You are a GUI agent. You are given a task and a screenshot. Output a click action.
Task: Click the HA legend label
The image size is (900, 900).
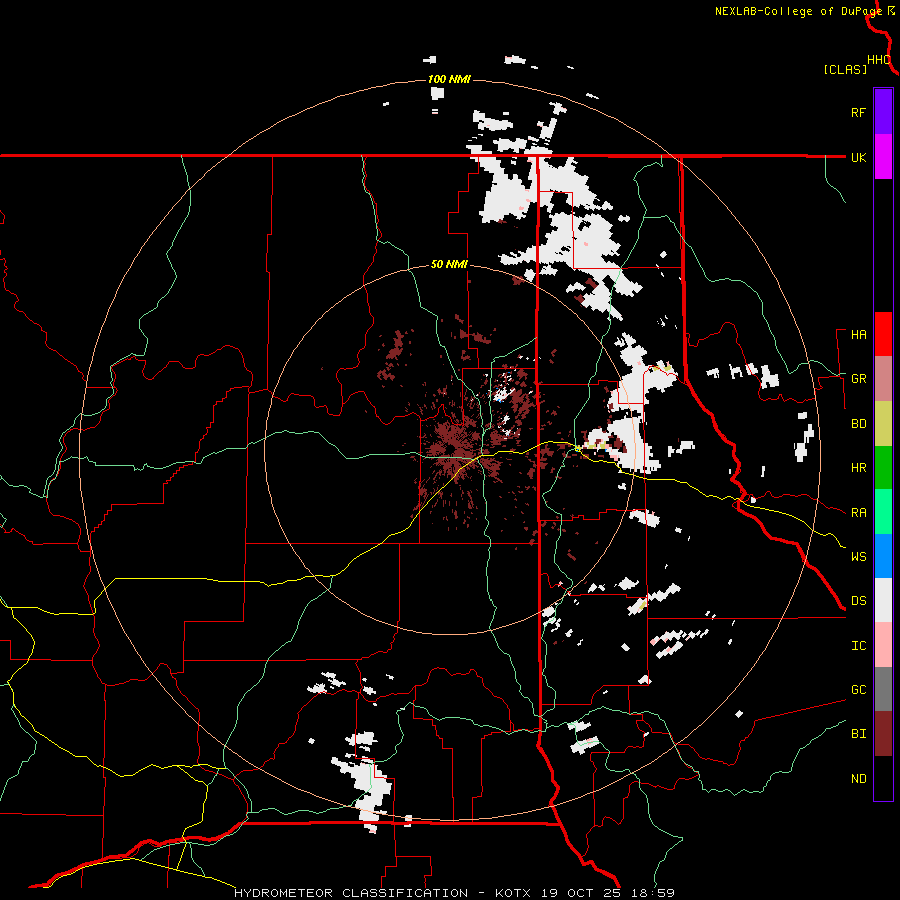pos(858,335)
